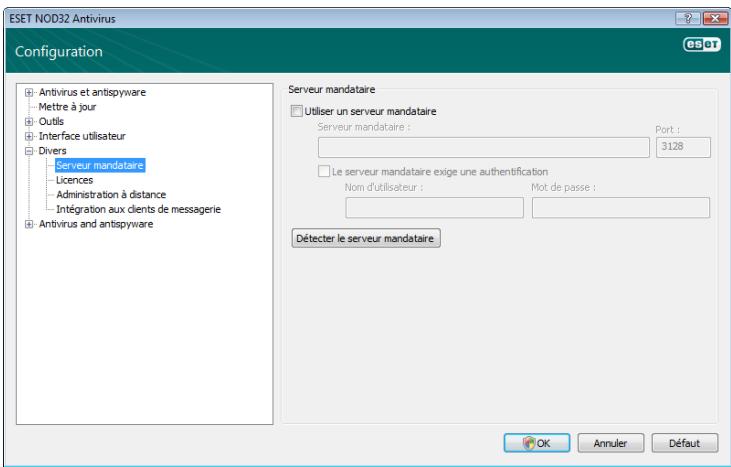Viewport: 731px width, 467px height.
Task: Click the help question mark button
Action: (687, 18)
